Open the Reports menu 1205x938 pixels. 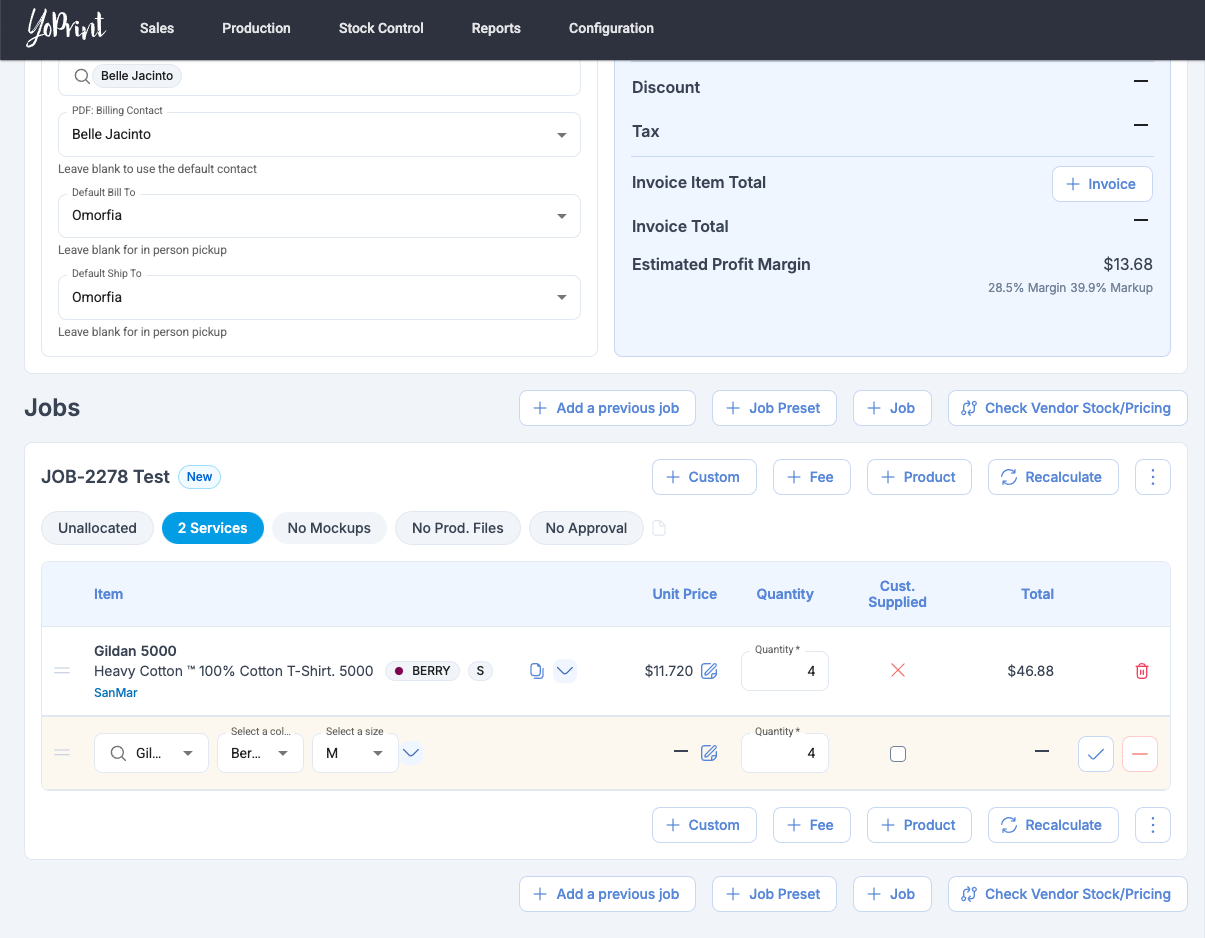coord(496,28)
